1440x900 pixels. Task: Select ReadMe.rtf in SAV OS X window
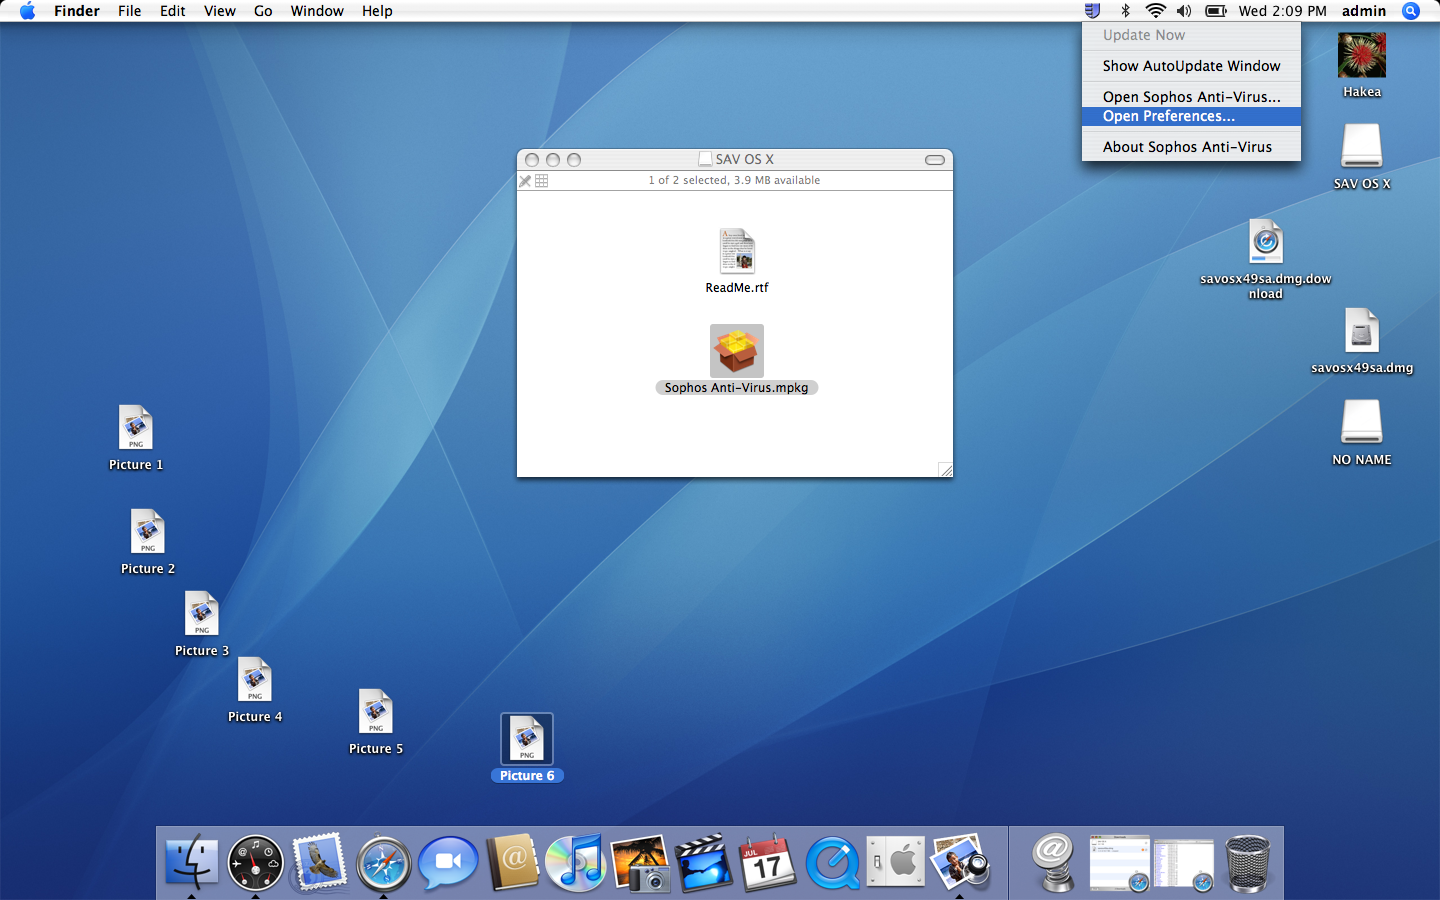(737, 252)
